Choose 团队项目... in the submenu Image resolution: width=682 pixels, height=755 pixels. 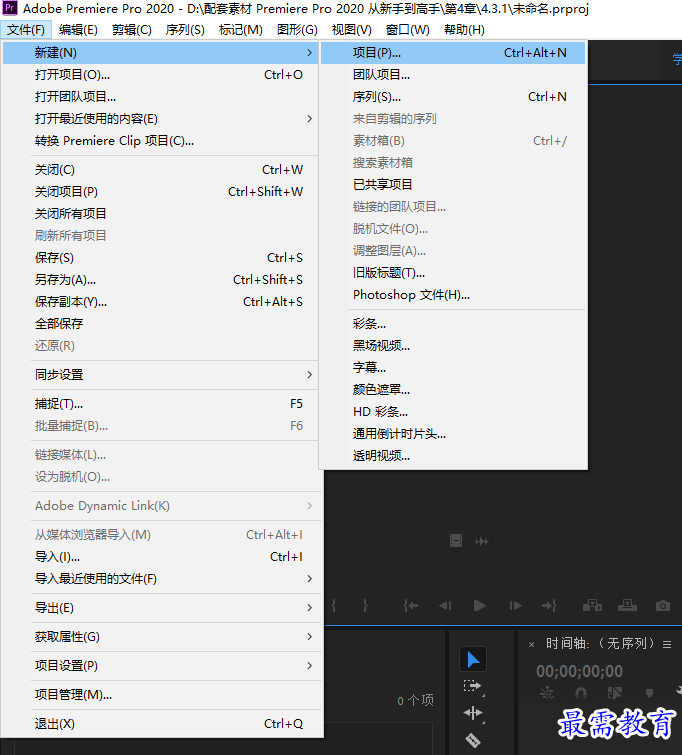[x=453, y=75]
